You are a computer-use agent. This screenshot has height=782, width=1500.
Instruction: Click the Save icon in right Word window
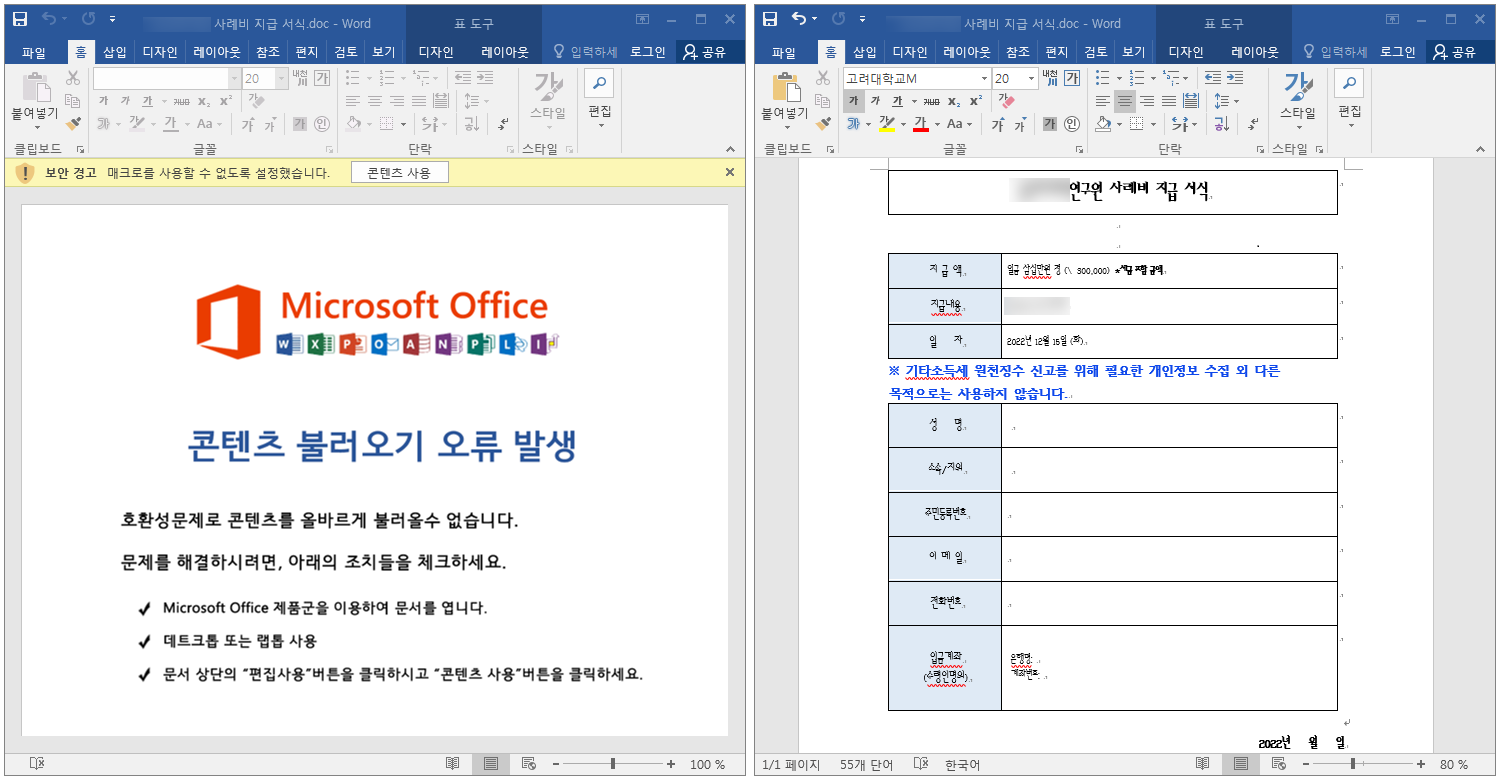770,19
